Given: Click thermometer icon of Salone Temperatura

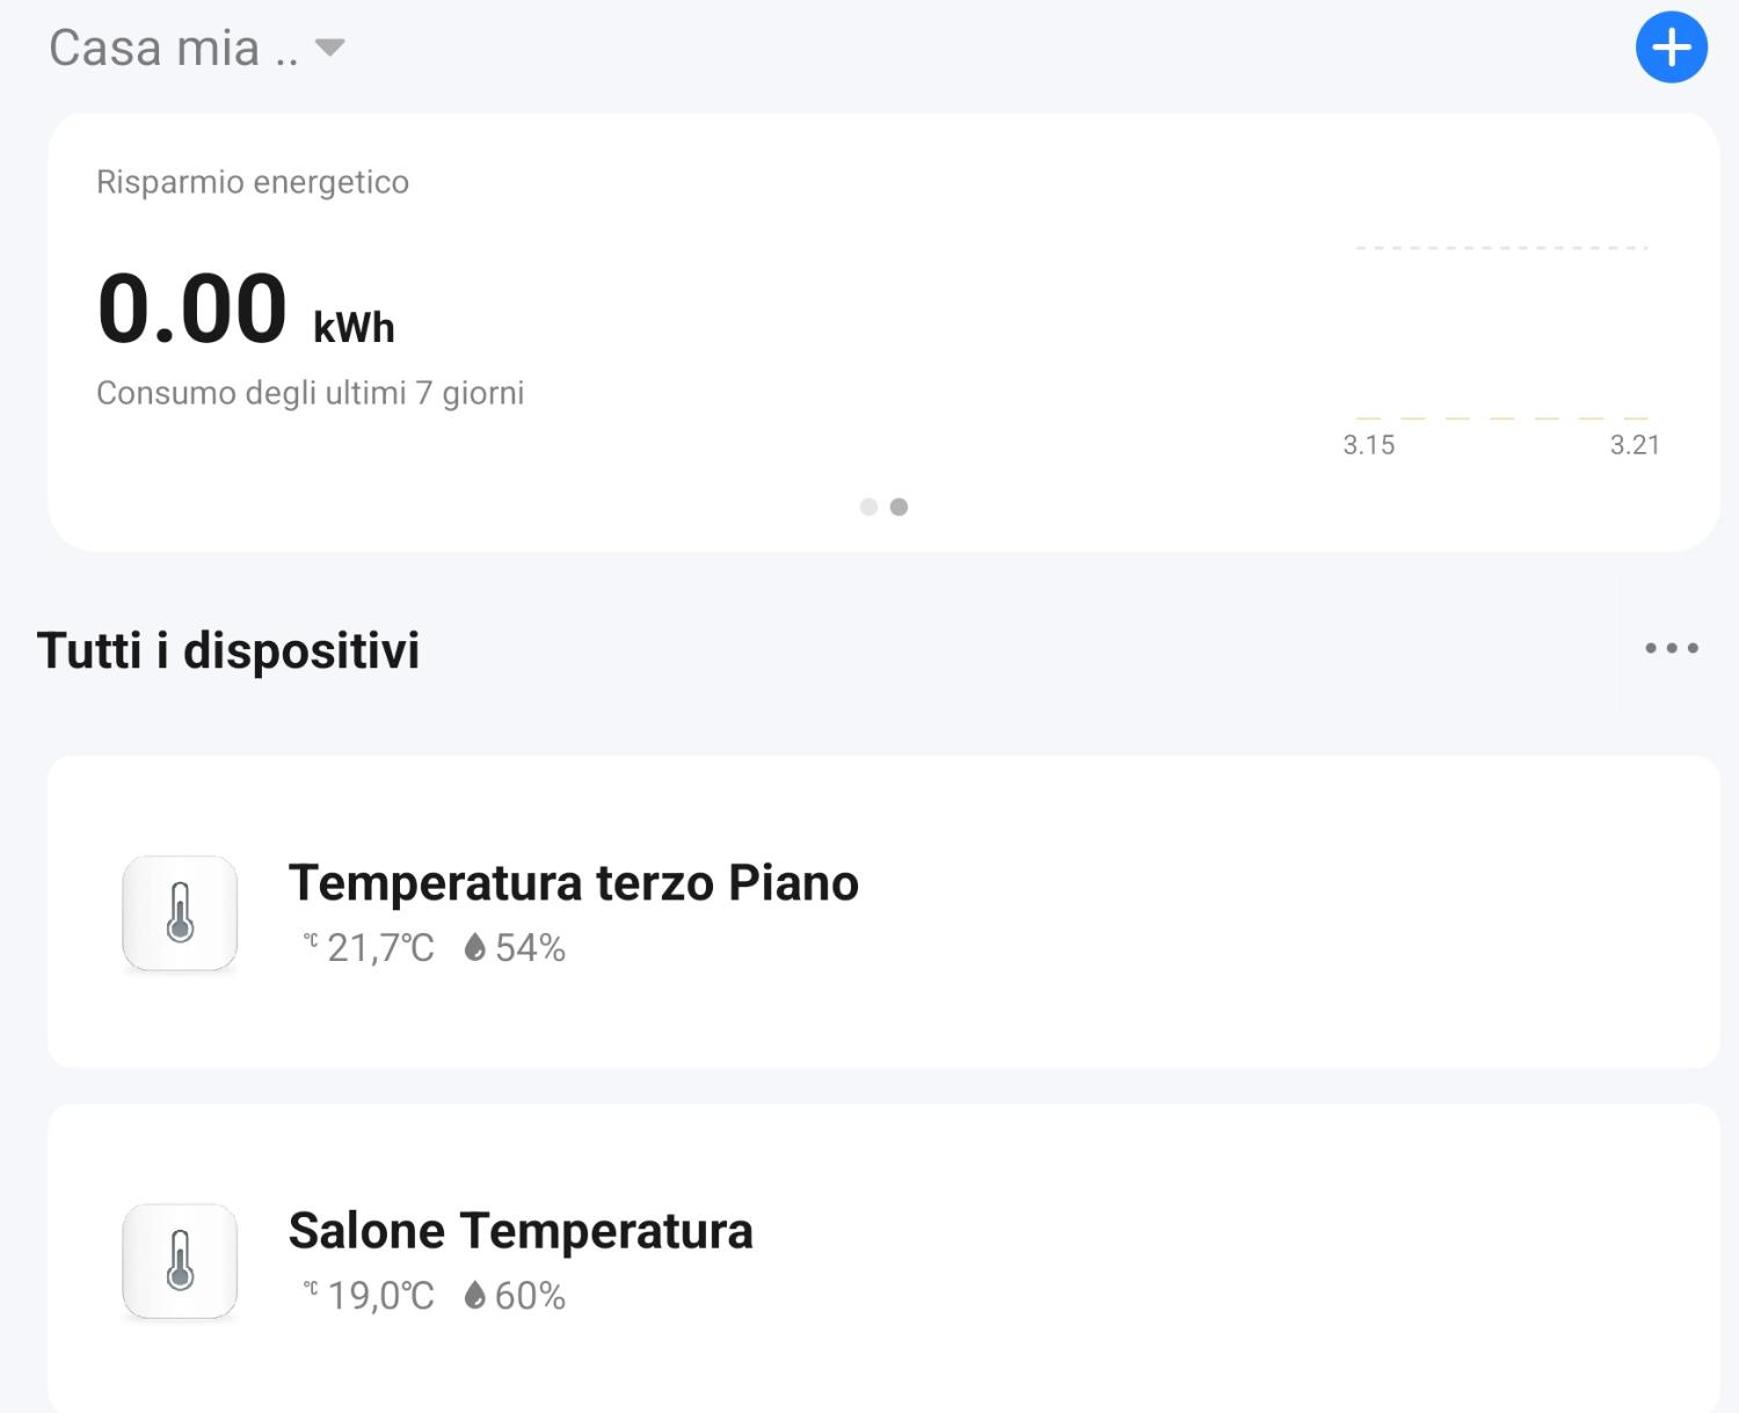Looking at the screenshot, I should tap(180, 1260).
